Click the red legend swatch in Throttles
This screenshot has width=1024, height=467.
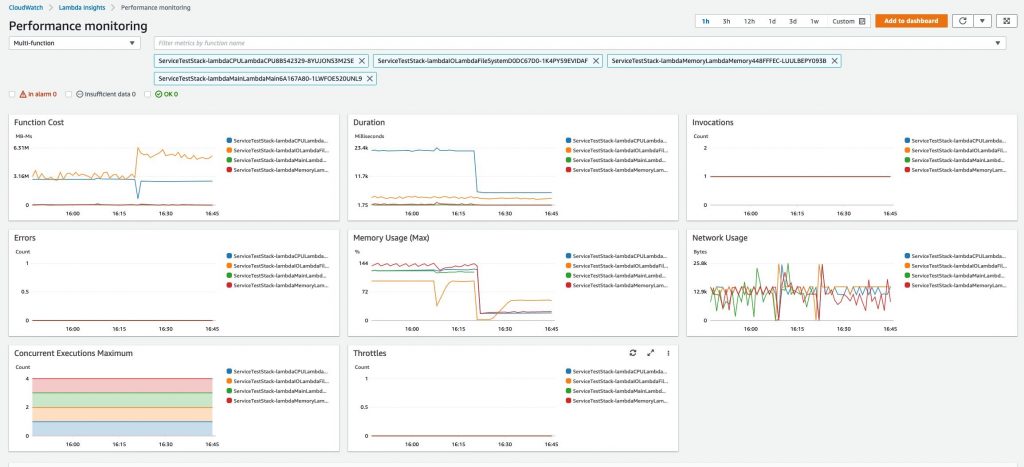tap(568, 400)
